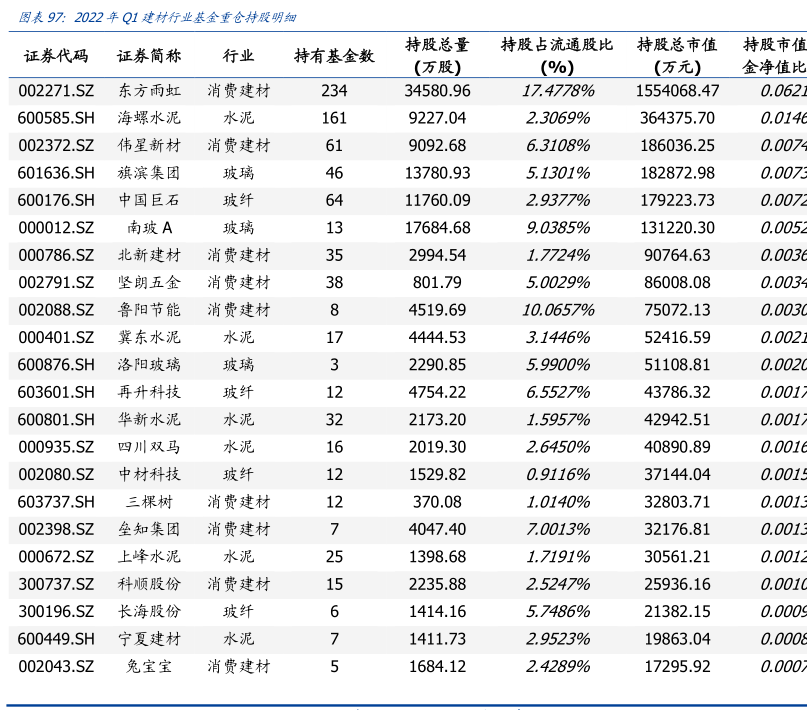Select the 持有基金数 column header
Viewport: 807px width, 710px height.
tap(334, 56)
